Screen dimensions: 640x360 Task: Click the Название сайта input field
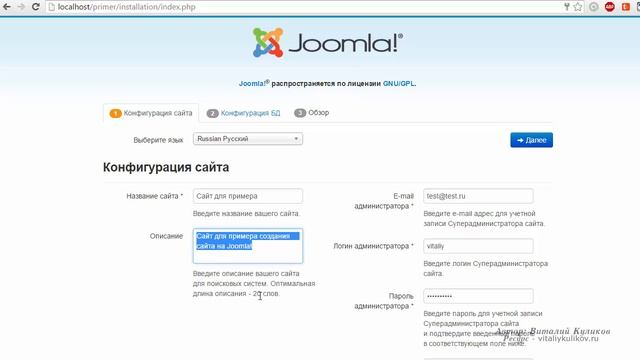pos(248,196)
